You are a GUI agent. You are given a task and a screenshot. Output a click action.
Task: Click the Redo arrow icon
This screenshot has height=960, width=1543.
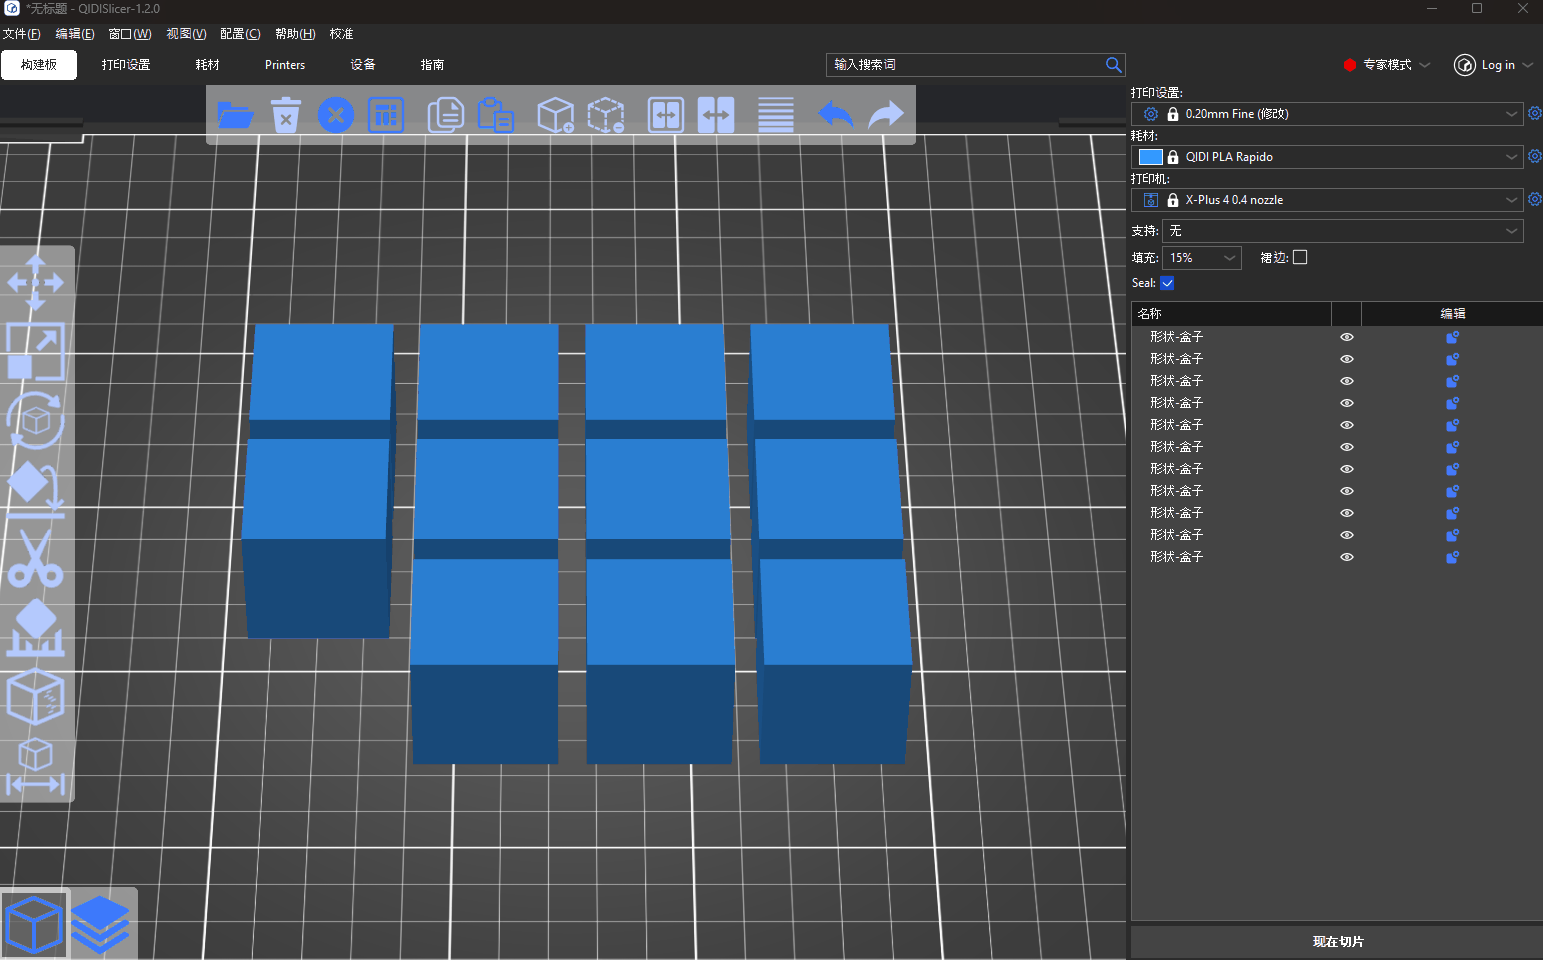pyautogui.click(x=886, y=115)
